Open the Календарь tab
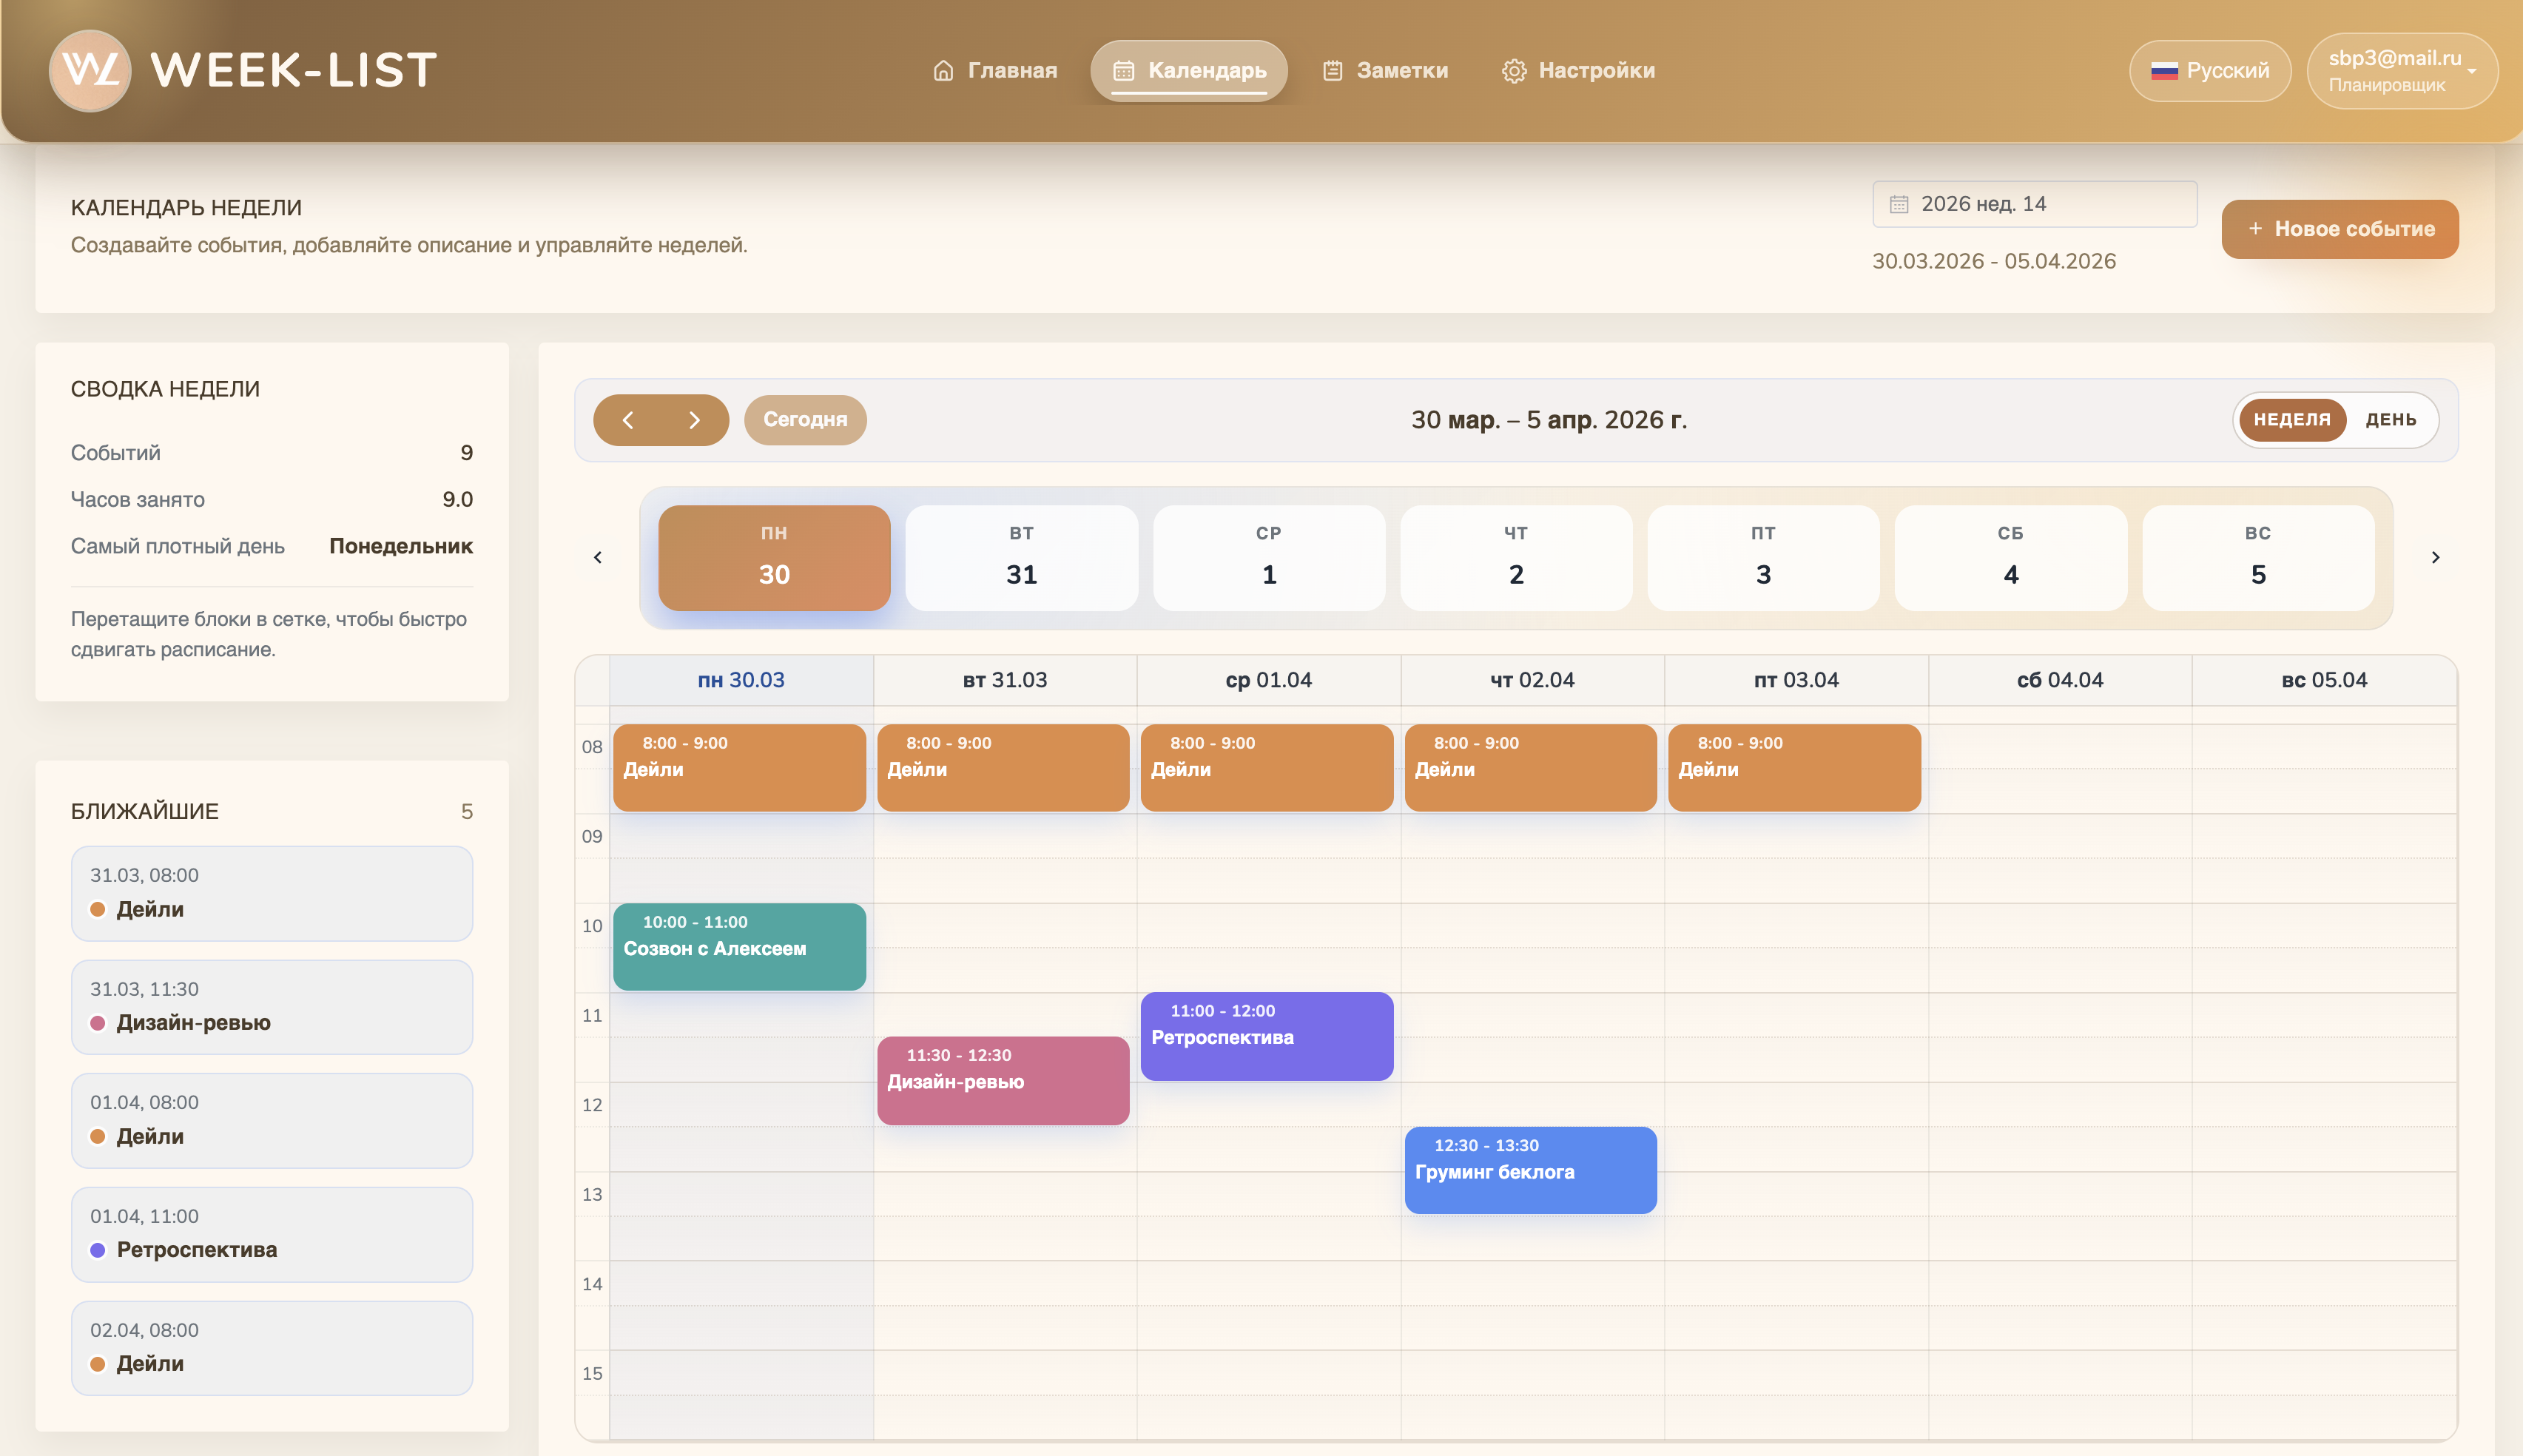This screenshot has width=2523, height=1456. click(1188, 71)
